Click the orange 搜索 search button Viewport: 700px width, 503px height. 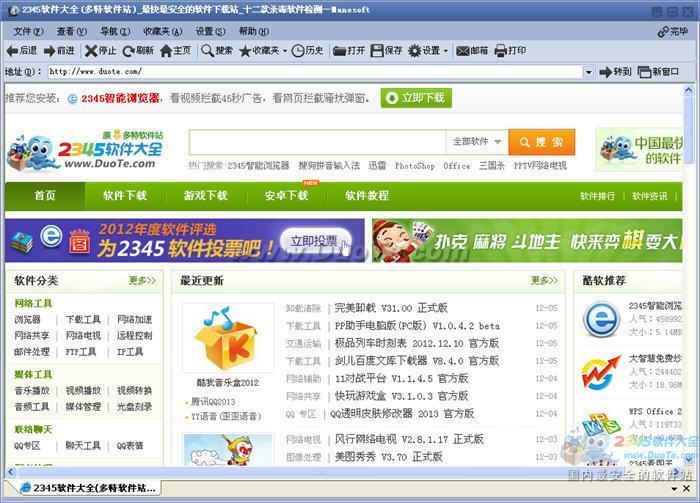pyautogui.click(x=541, y=142)
